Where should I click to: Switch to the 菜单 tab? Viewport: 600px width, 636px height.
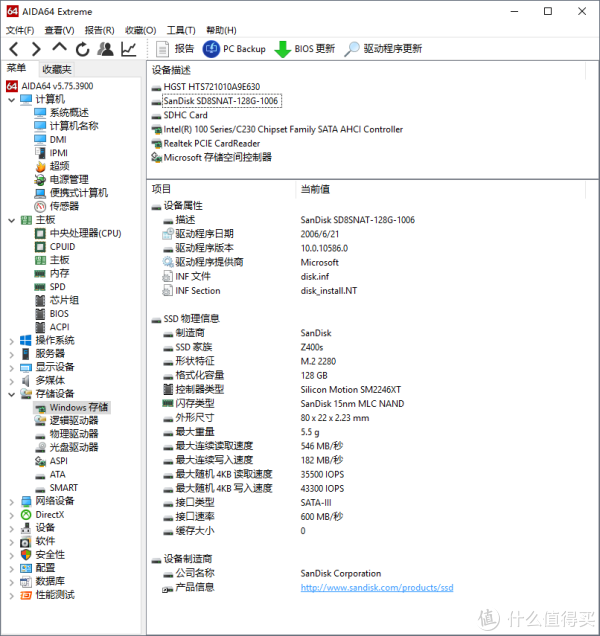17,68
